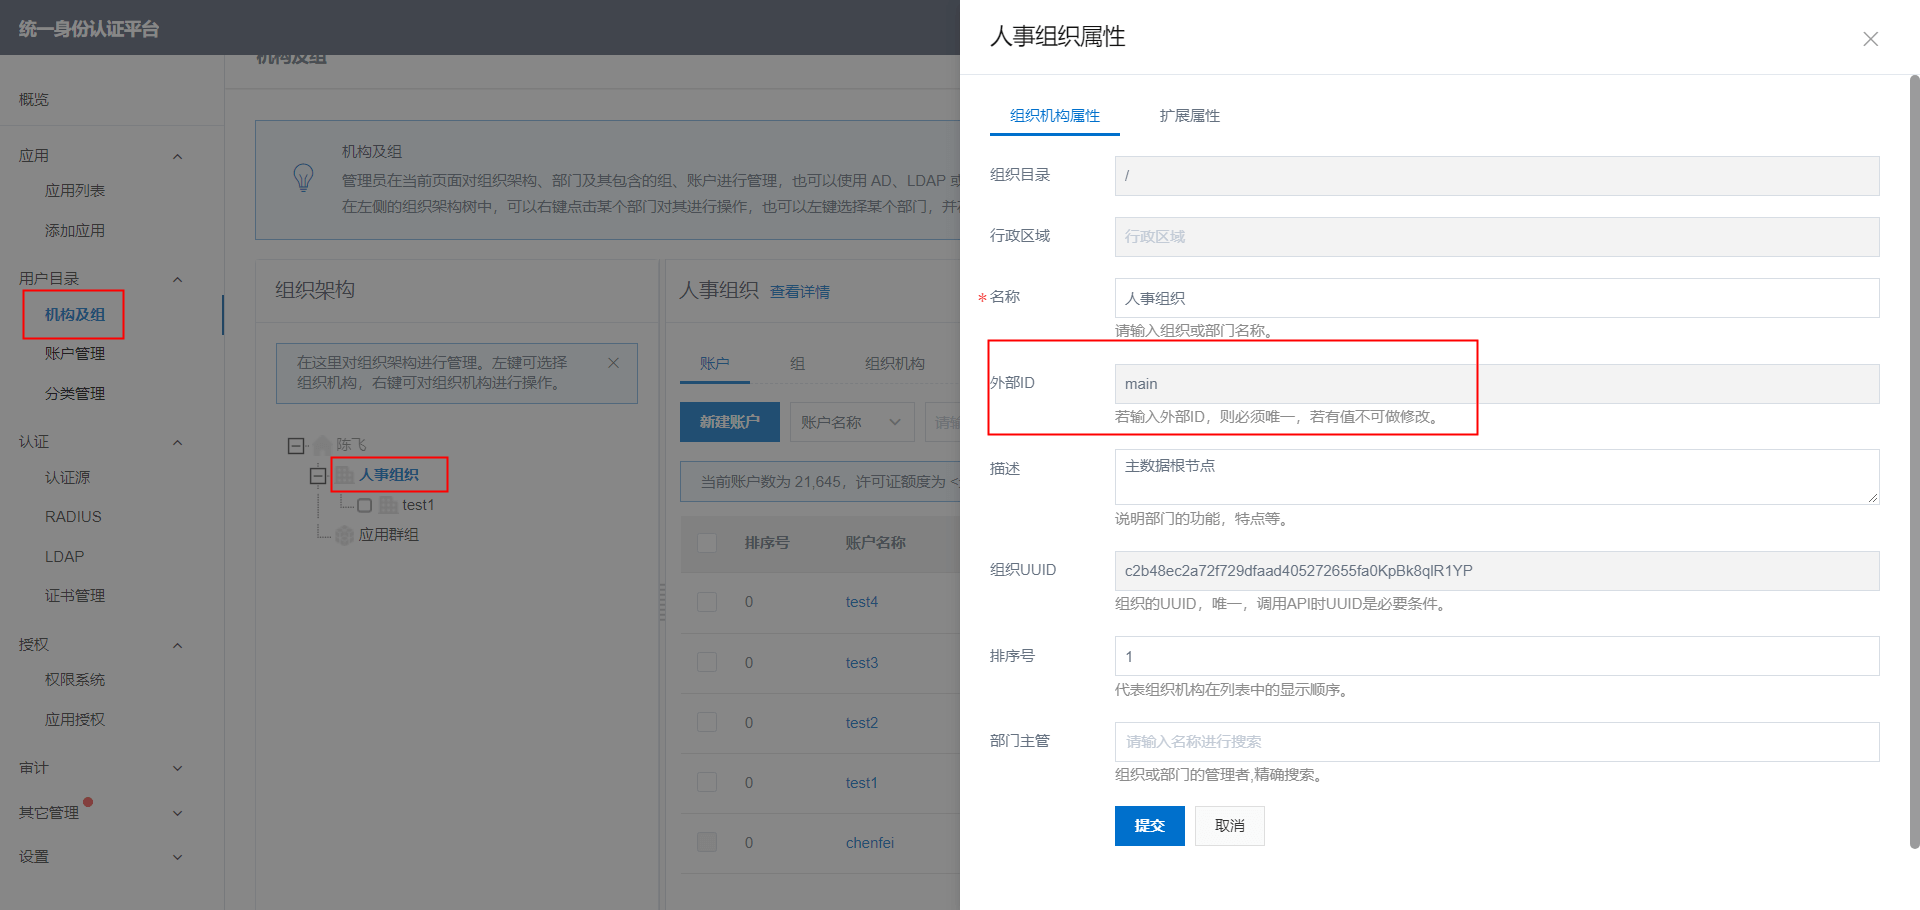Switch to the 扩展属性 tab
This screenshot has height=910, width=1920.
[1189, 116]
